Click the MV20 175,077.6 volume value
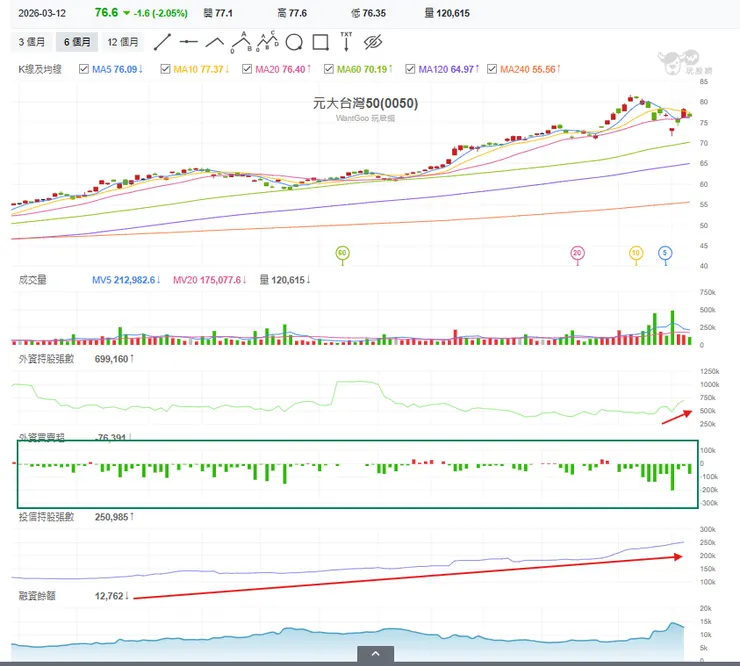740x666 pixels. (x=210, y=280)
